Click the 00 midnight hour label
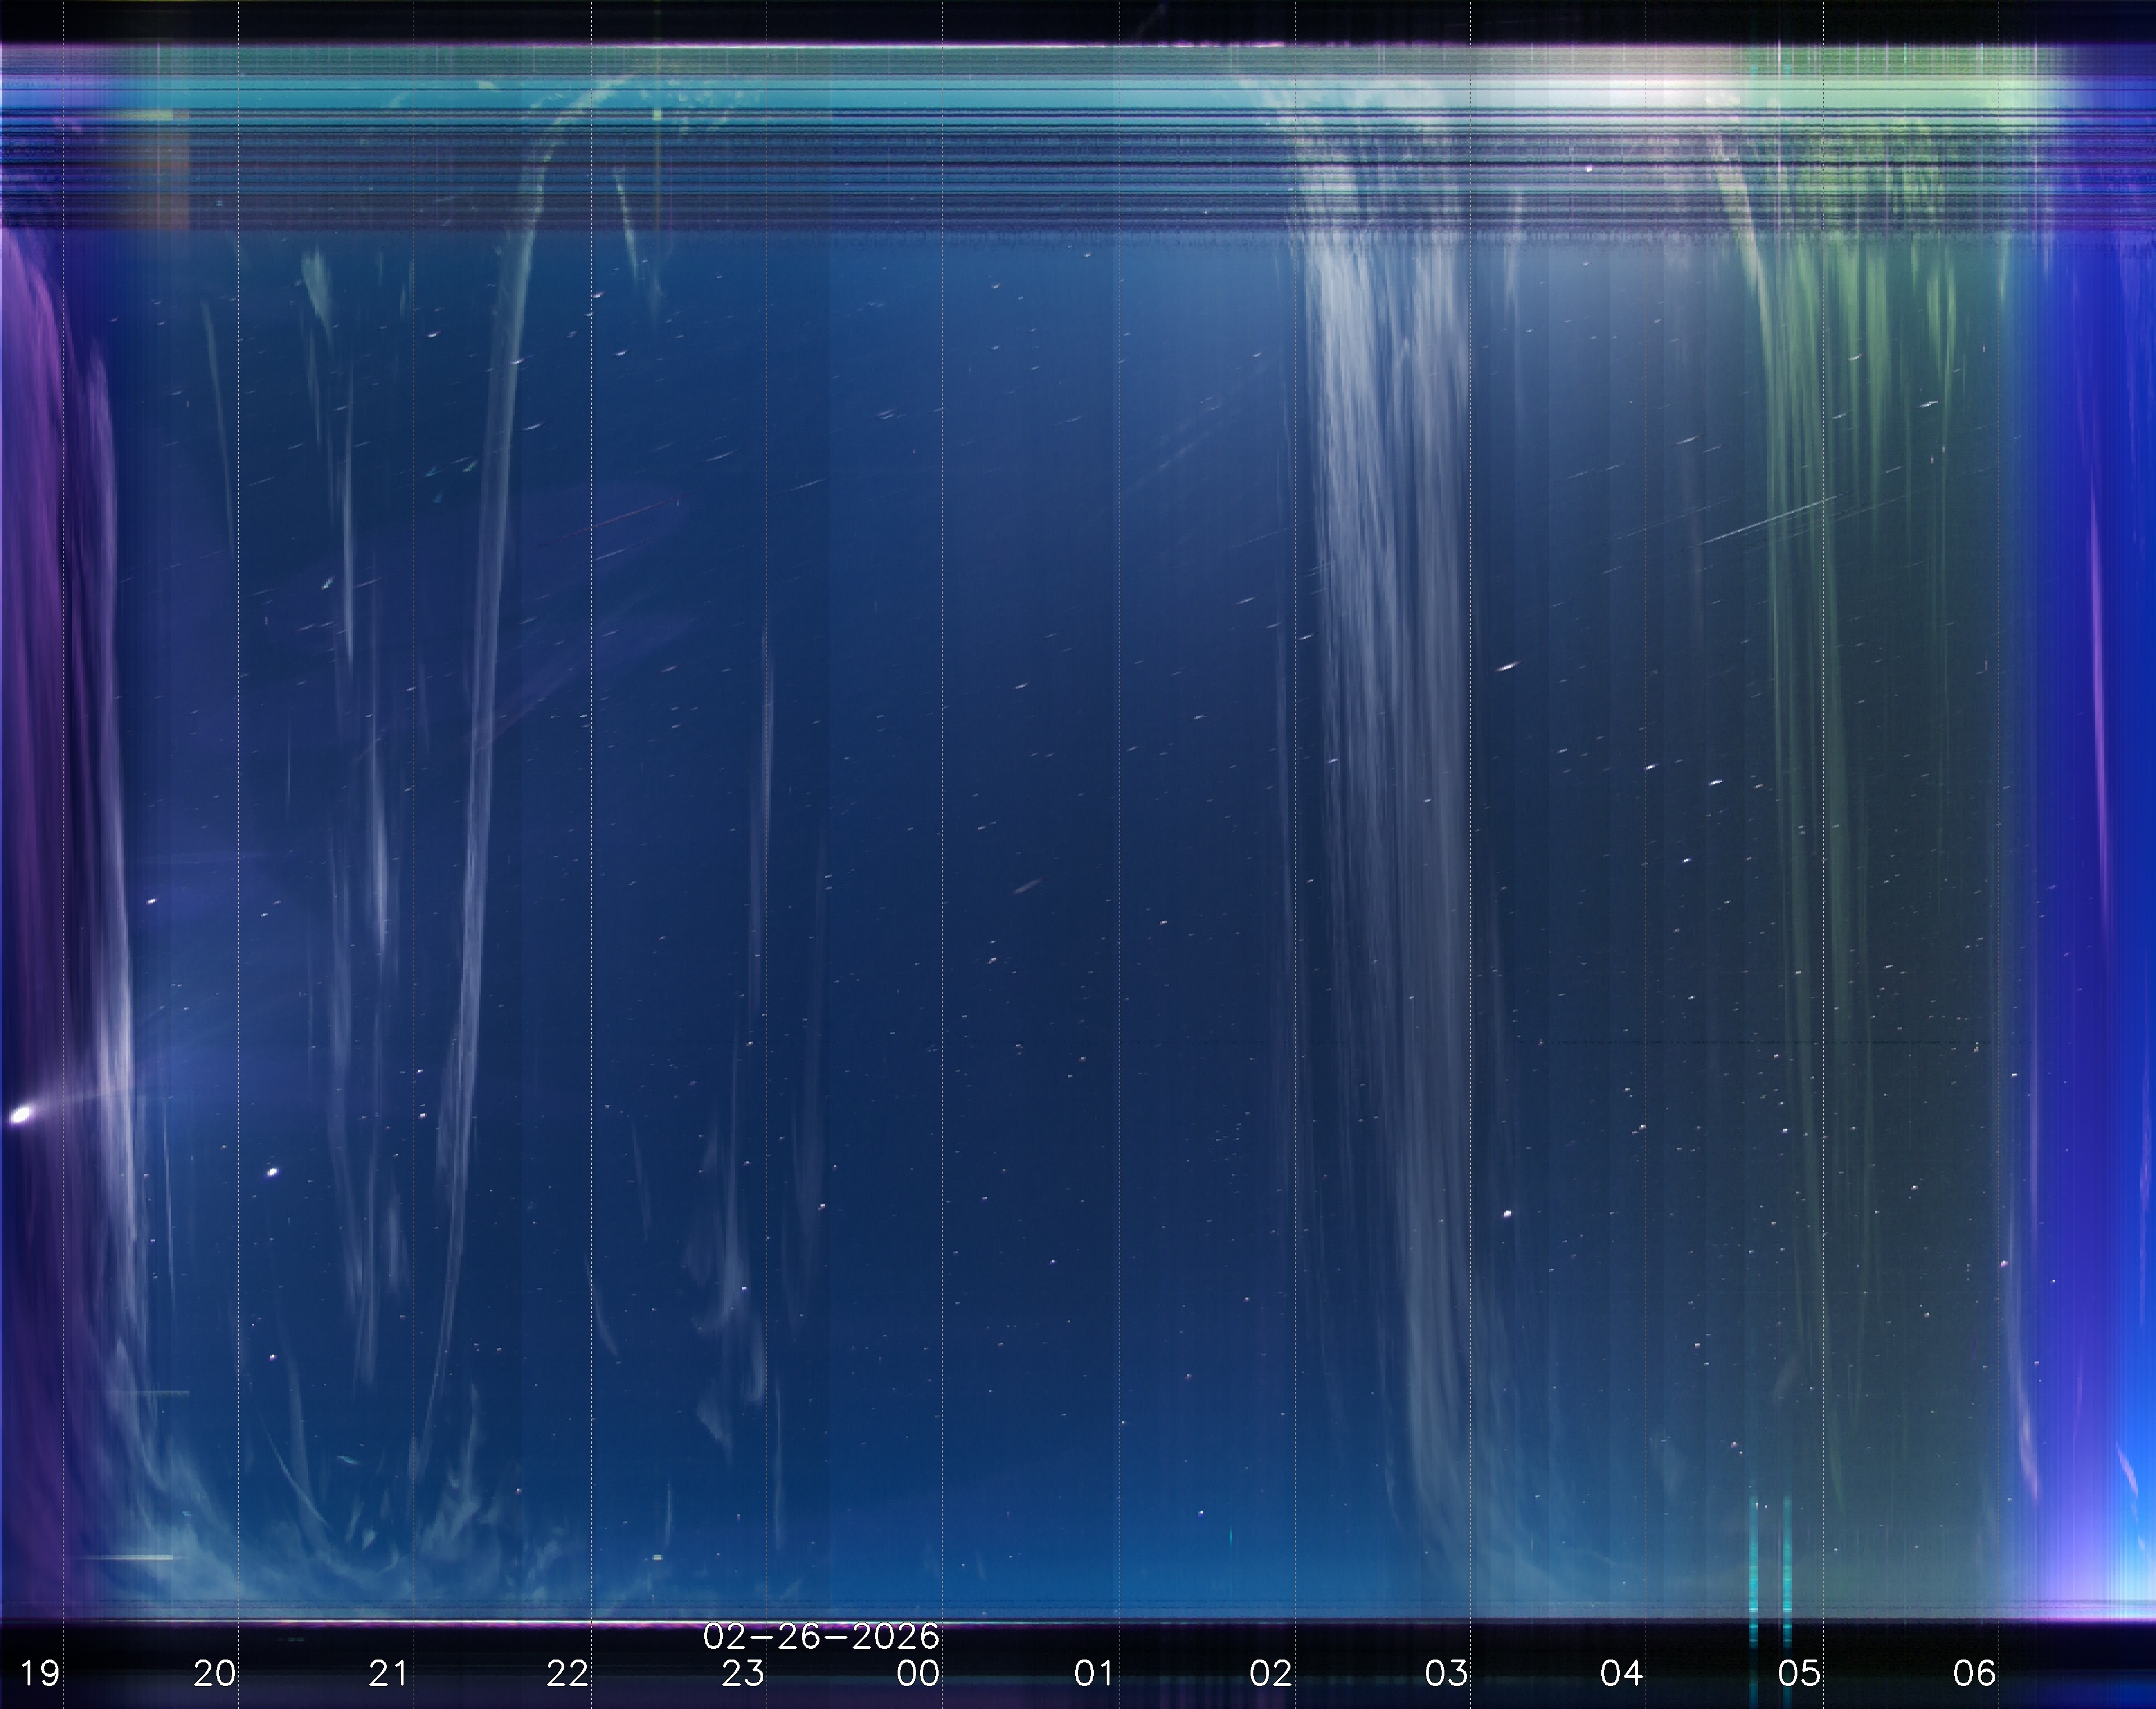Image resolution: width=2156 pixels, height=1709 pixels. pos(918,1674)
